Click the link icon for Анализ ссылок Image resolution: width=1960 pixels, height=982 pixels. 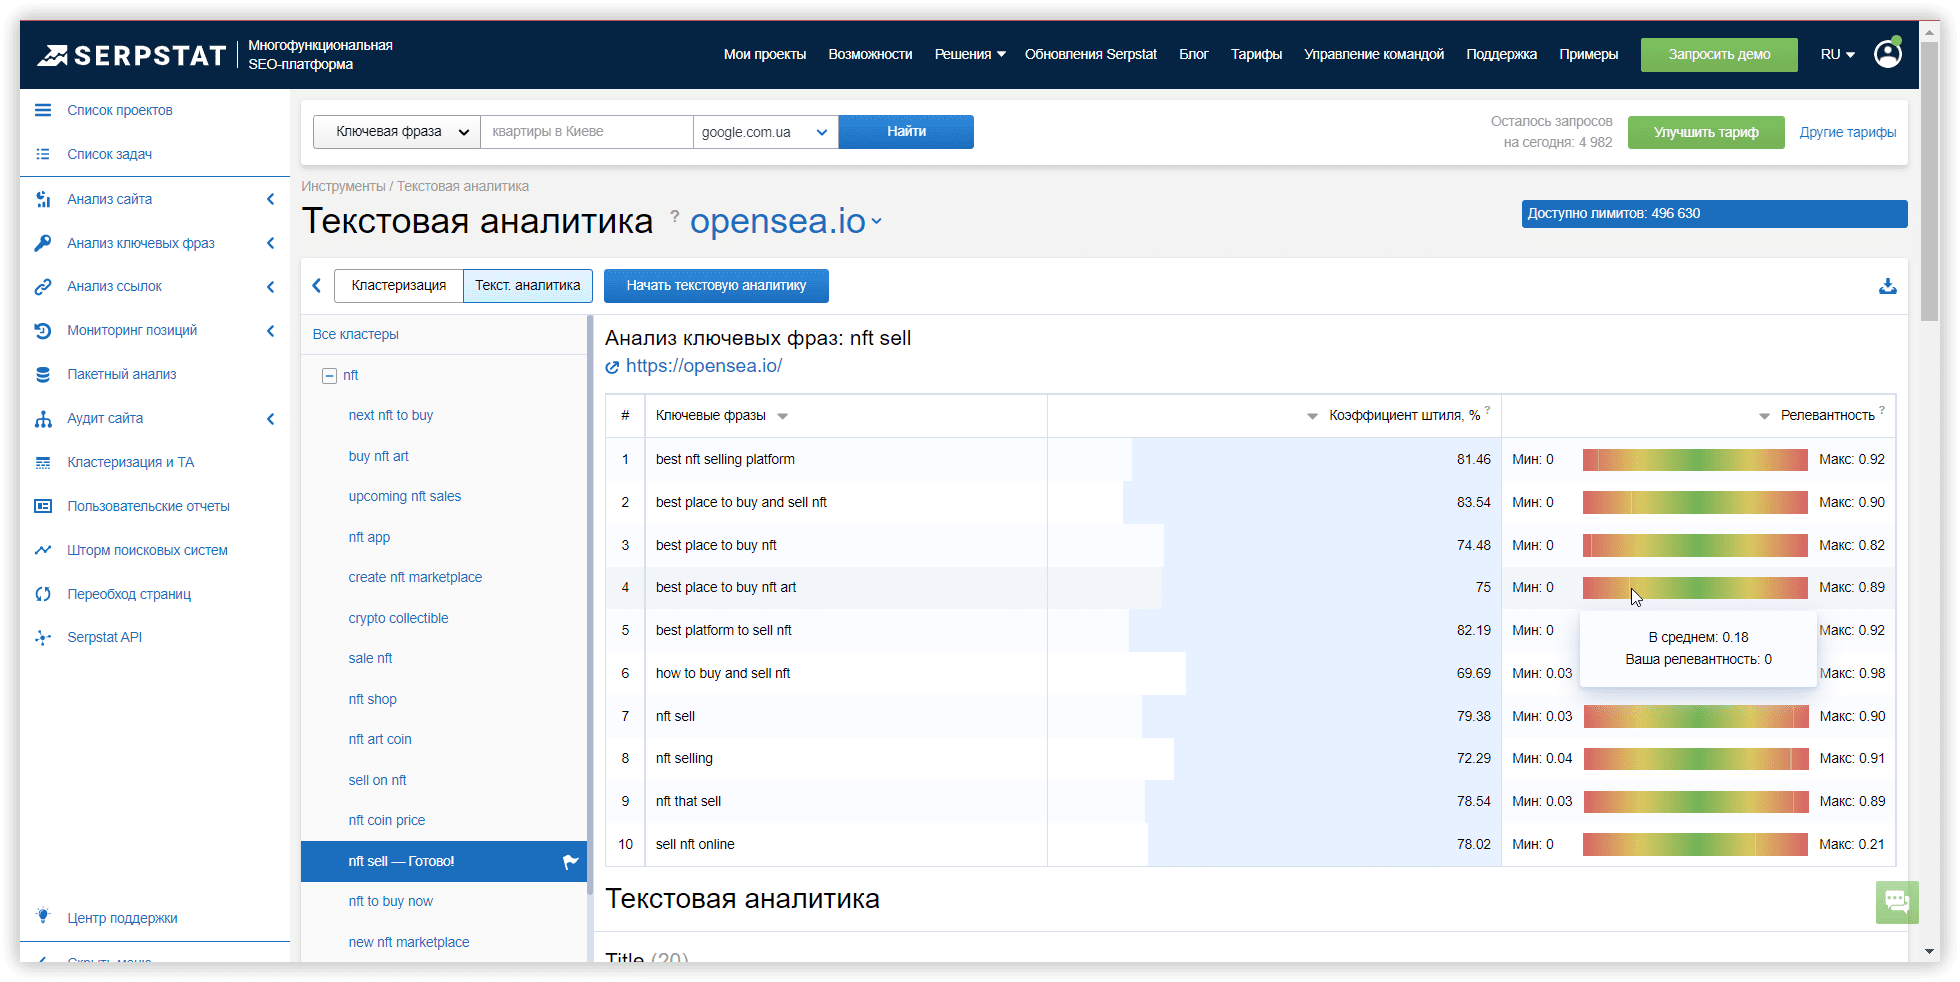click(43, 286)
